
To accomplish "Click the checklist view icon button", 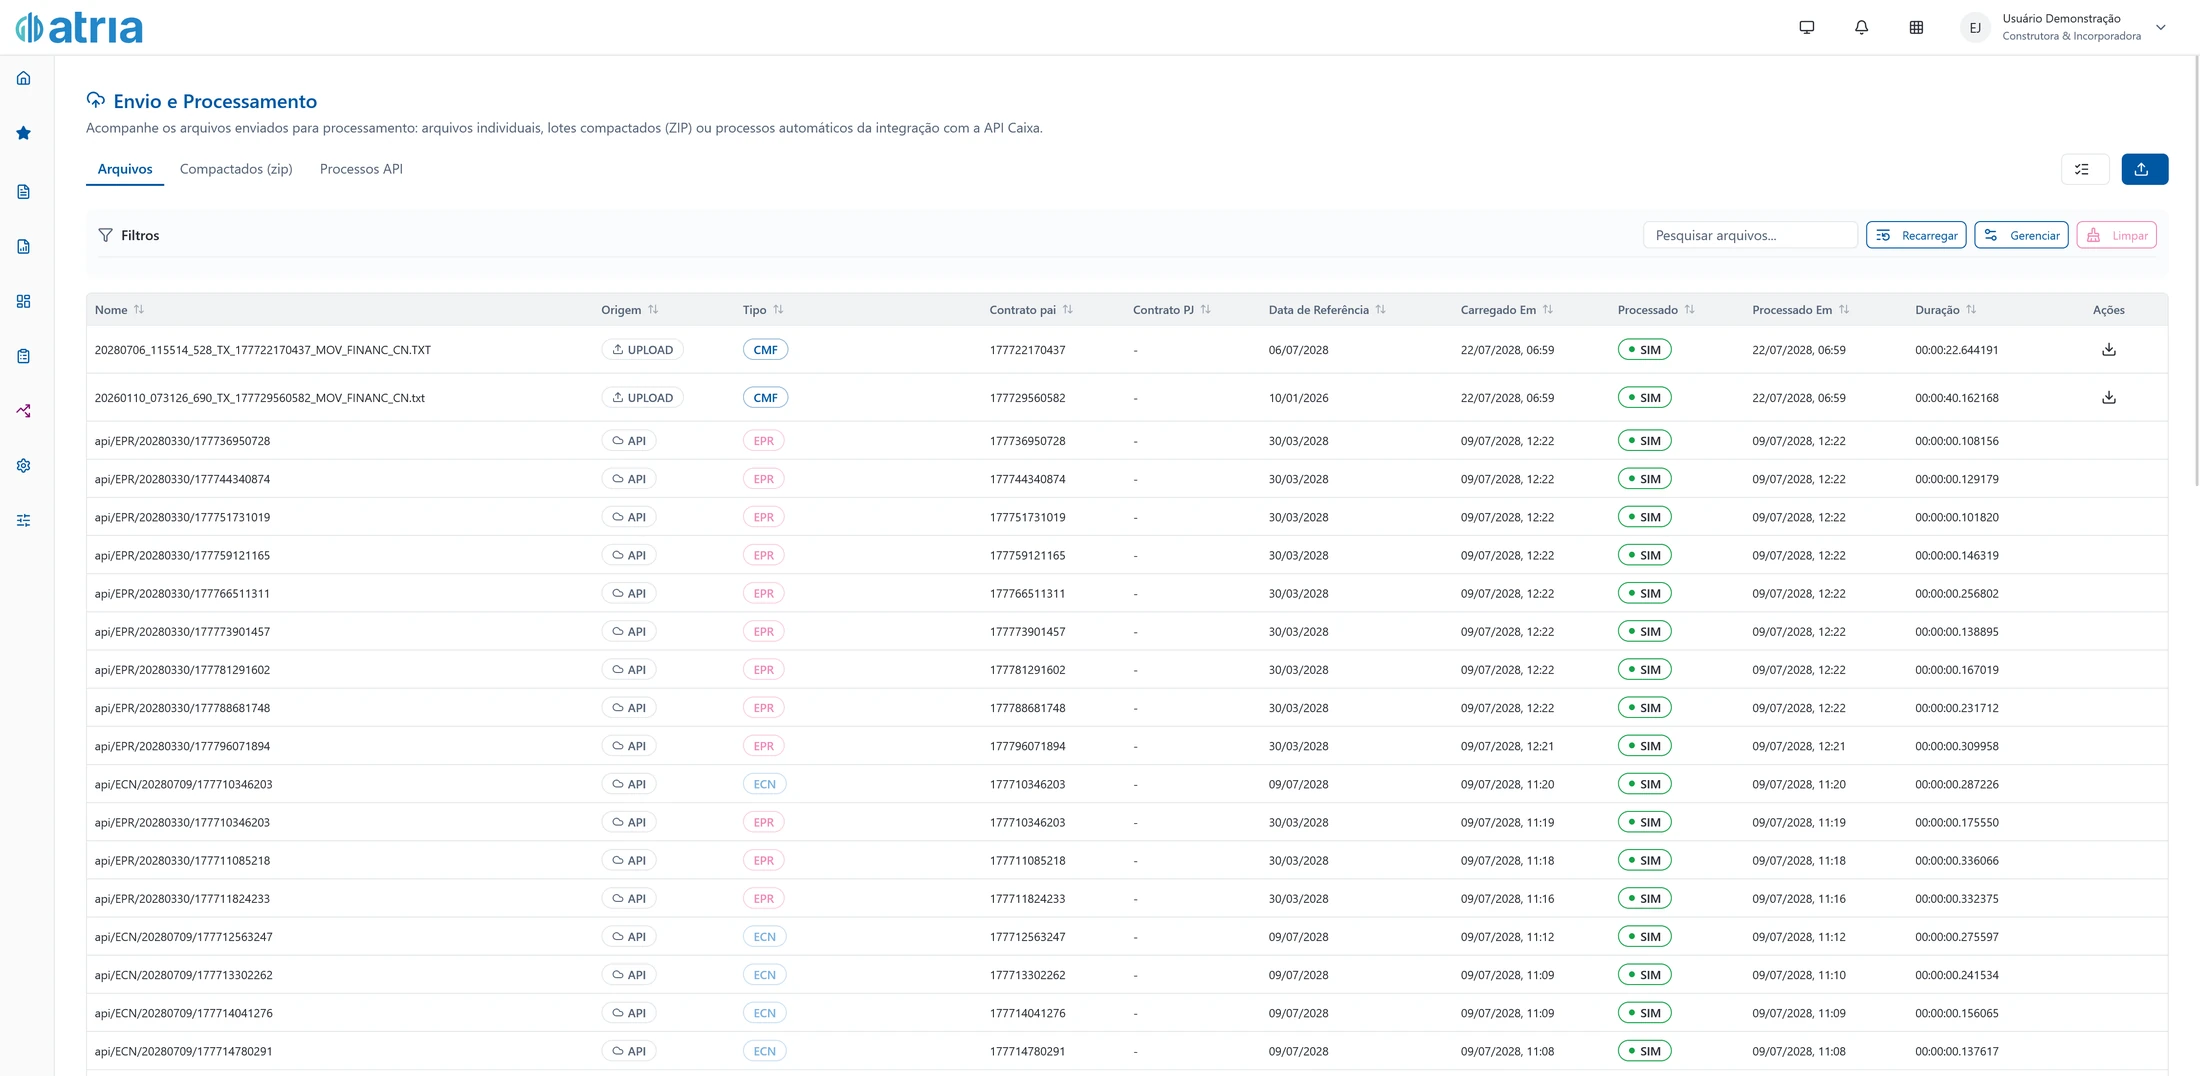I will 2085,169.
